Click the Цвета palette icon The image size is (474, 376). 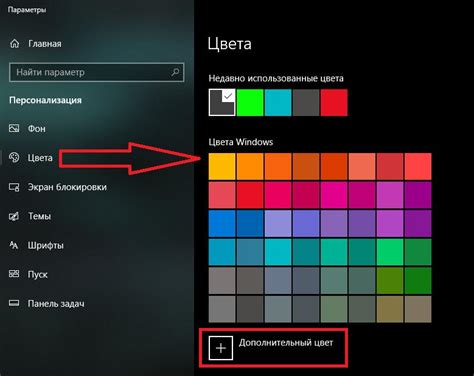pyautogui.click(x=14, y=157)
